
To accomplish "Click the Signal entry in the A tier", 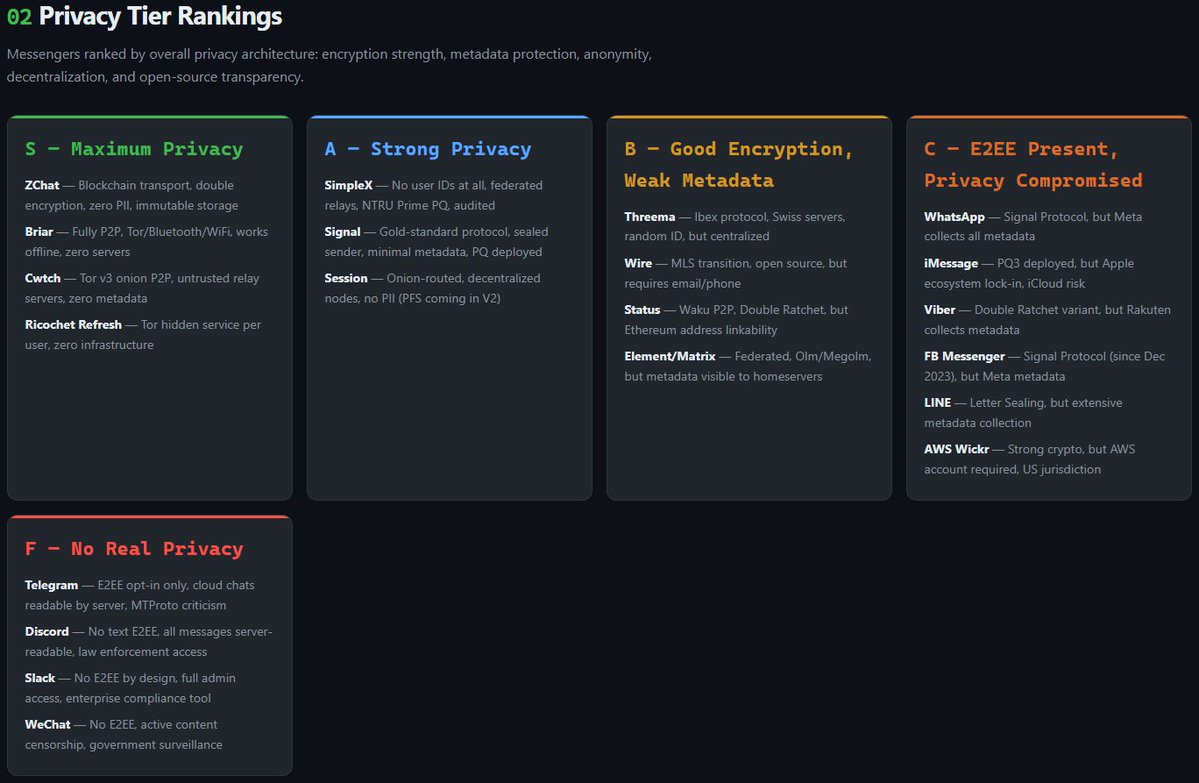I will [x=343, y=232].
